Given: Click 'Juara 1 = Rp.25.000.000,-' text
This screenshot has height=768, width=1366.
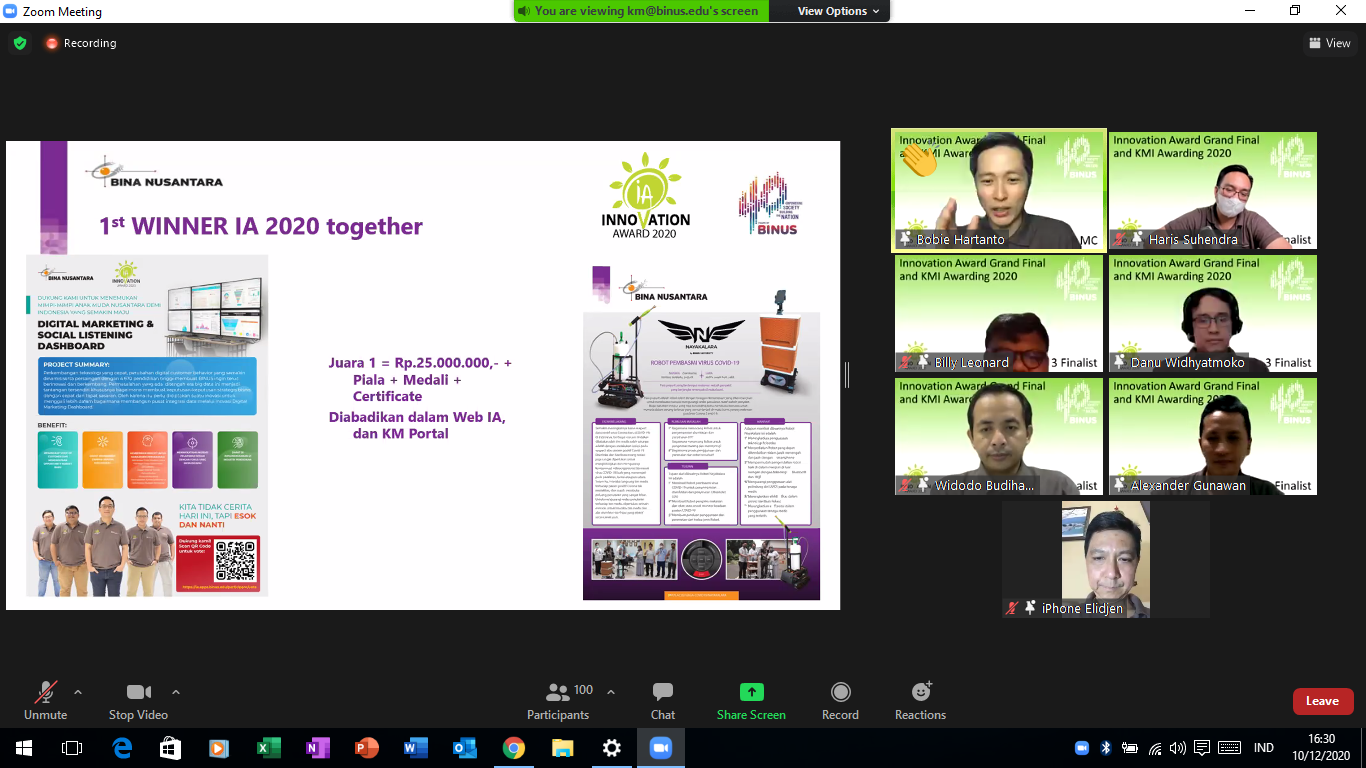Looking at the screenshot, I should (x=420, y=363).
